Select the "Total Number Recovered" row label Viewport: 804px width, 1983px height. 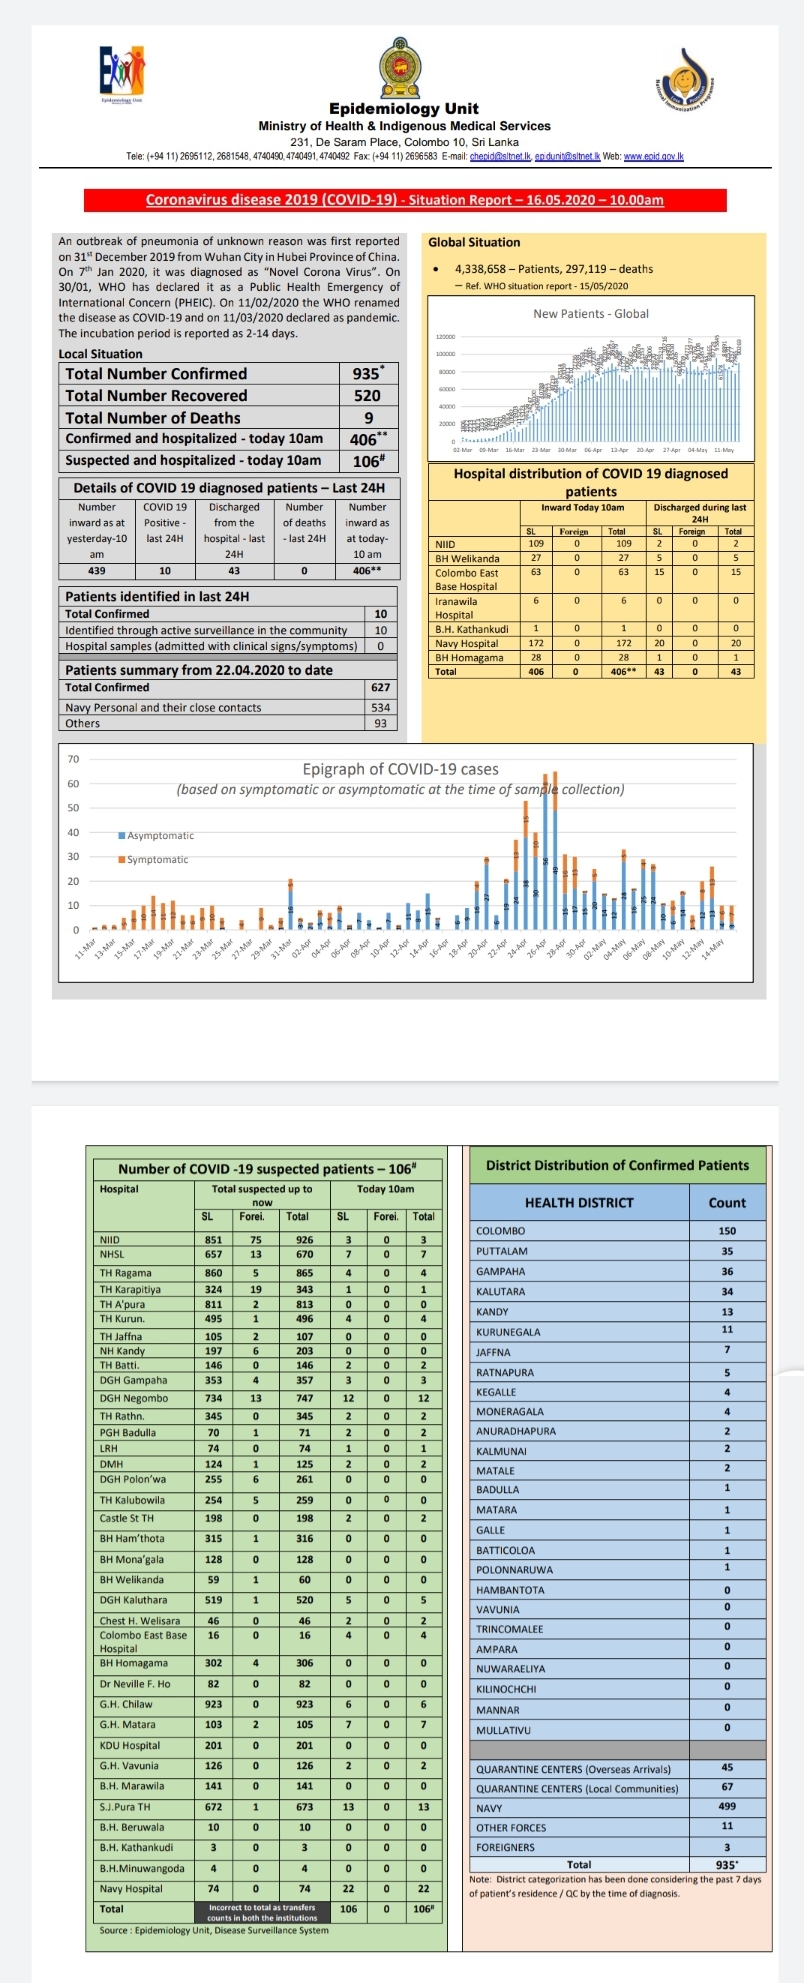coord(156,396)
